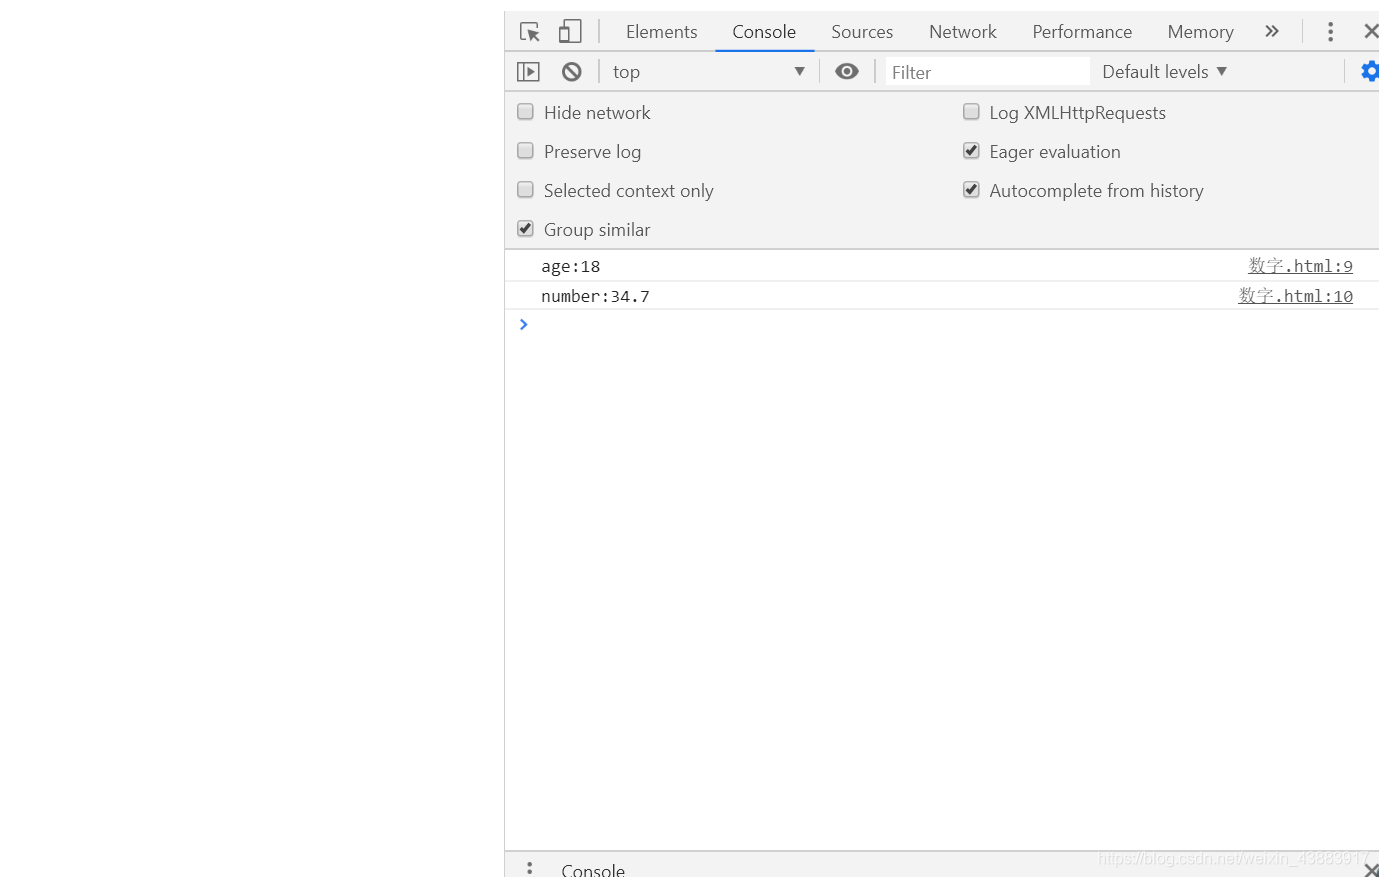Enable the Hide network checkbox
The height and width of the screenshot is (877, 1379).
tap(525, 112)
